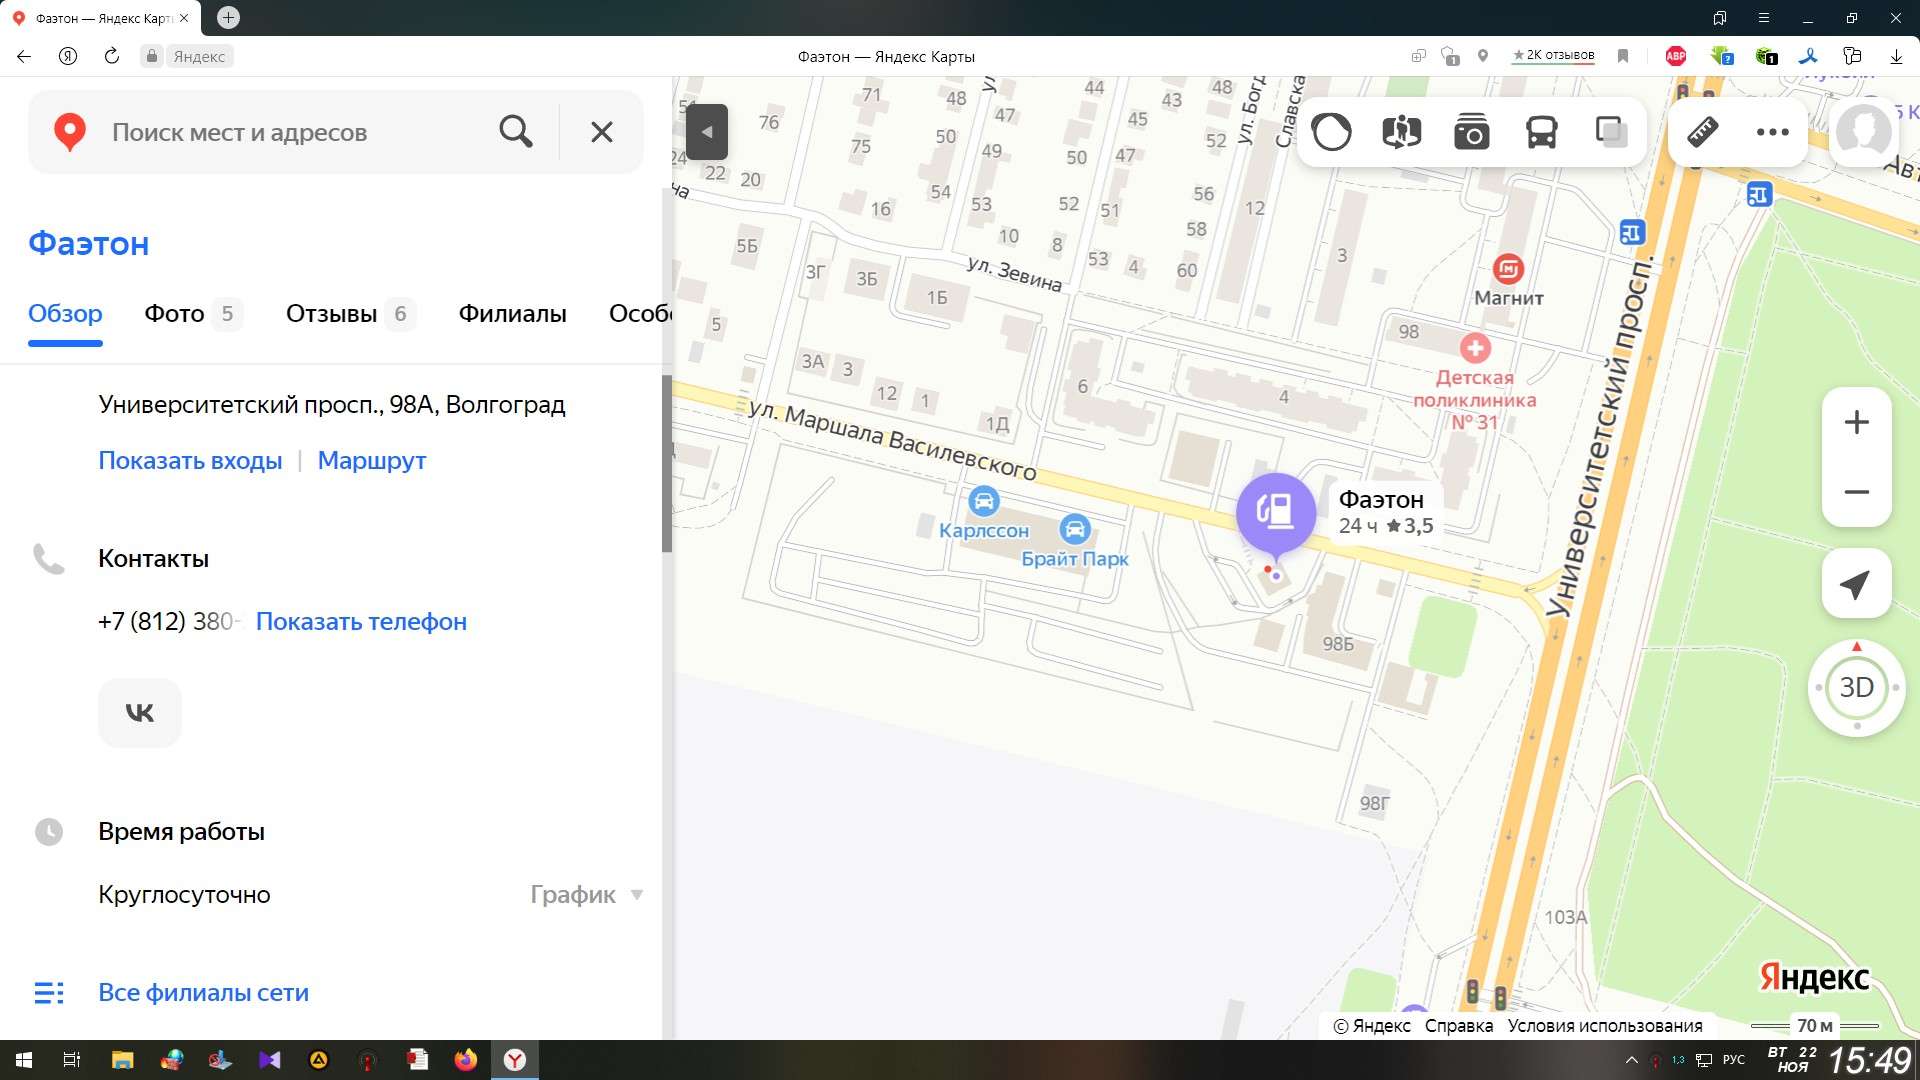Zoom in with the plus button
This screenshot has height=1080, width=1920.
pos(1856,422)
